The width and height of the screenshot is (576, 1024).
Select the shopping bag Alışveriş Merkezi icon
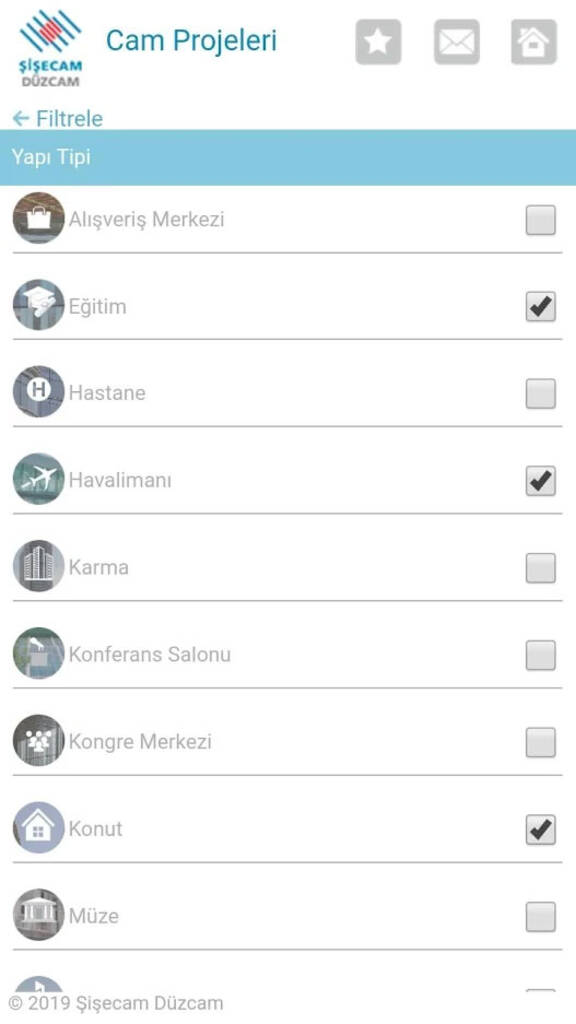pyautogui.click(x=39, y=218)
